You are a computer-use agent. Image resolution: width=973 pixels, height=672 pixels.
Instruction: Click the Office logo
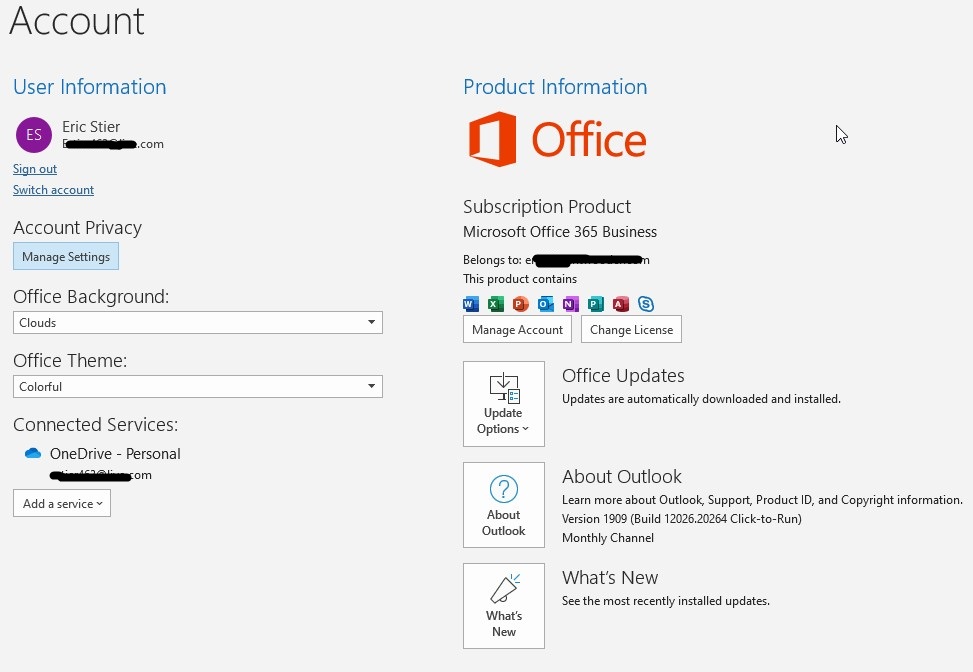coord(557,139)
